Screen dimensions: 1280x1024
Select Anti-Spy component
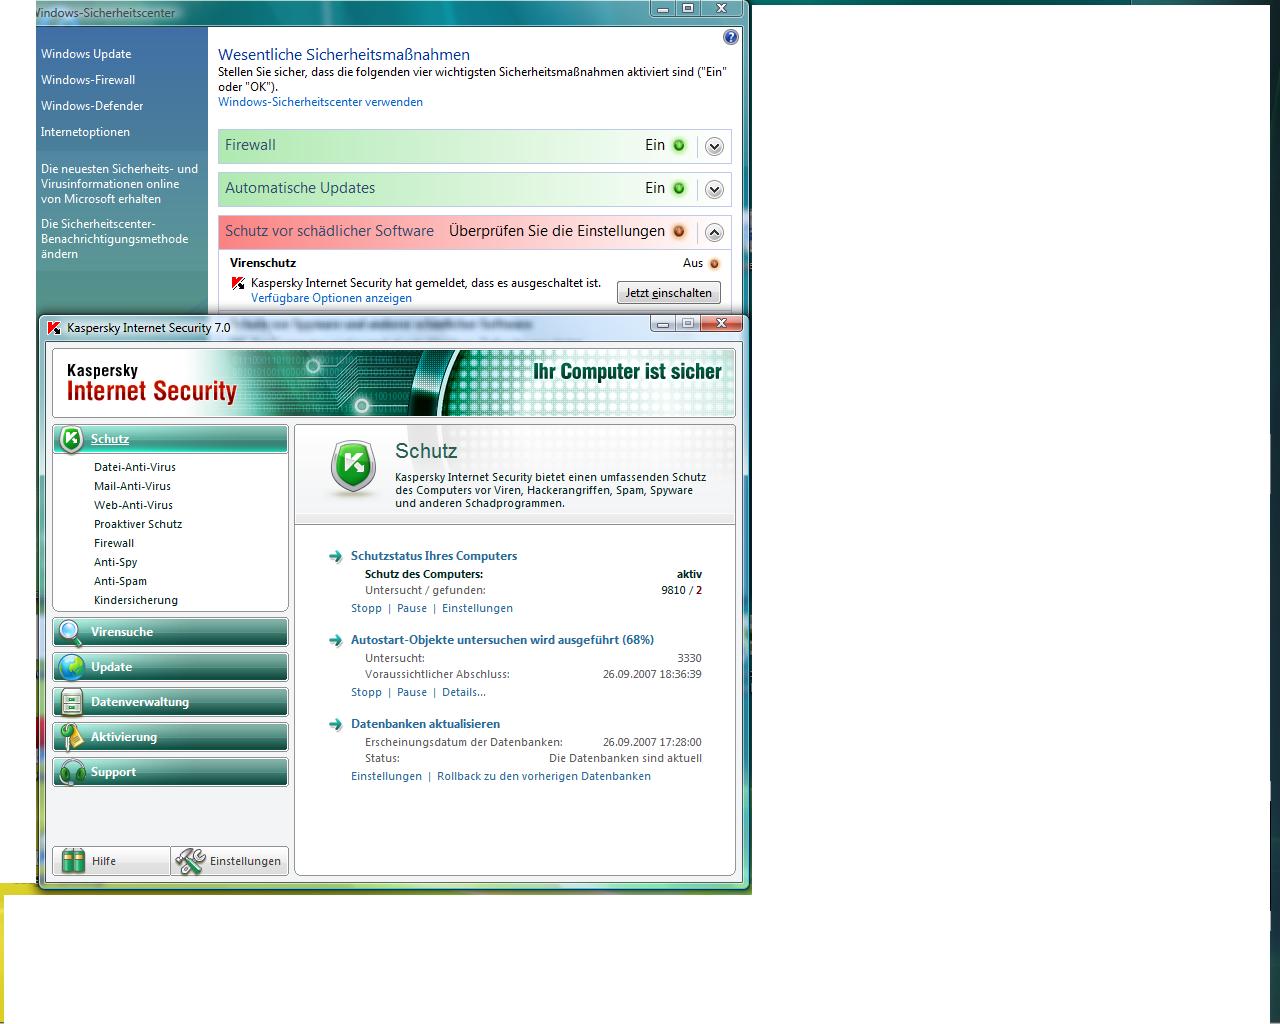[116, 562]
